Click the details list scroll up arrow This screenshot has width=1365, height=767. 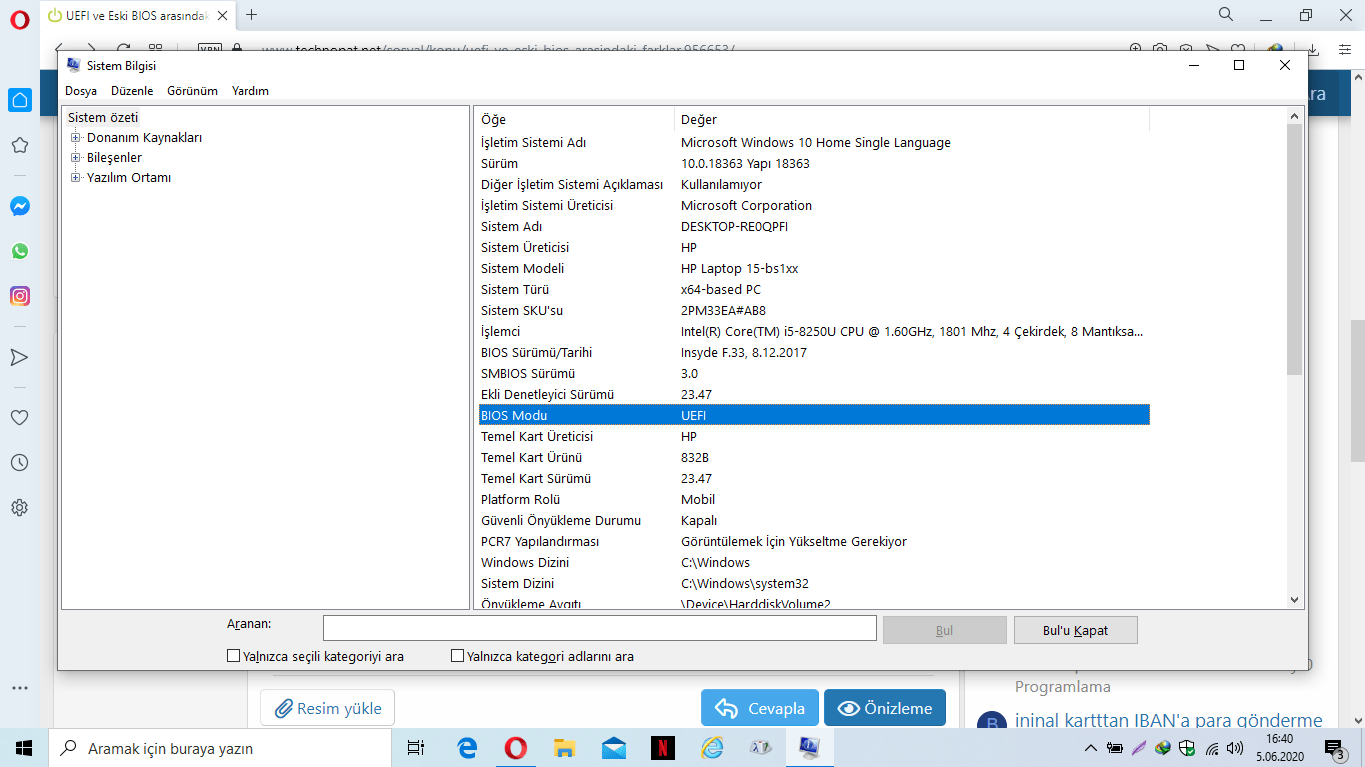(1294, 117)
